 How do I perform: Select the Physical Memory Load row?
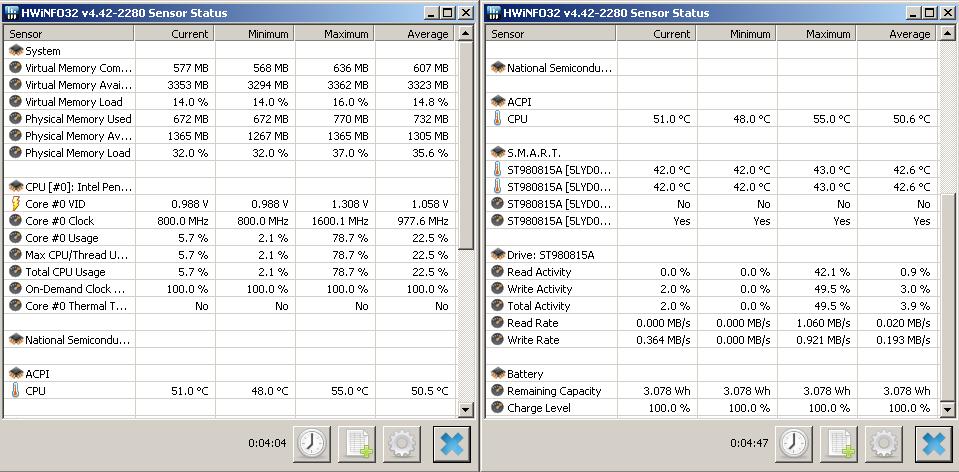point(230,153)
